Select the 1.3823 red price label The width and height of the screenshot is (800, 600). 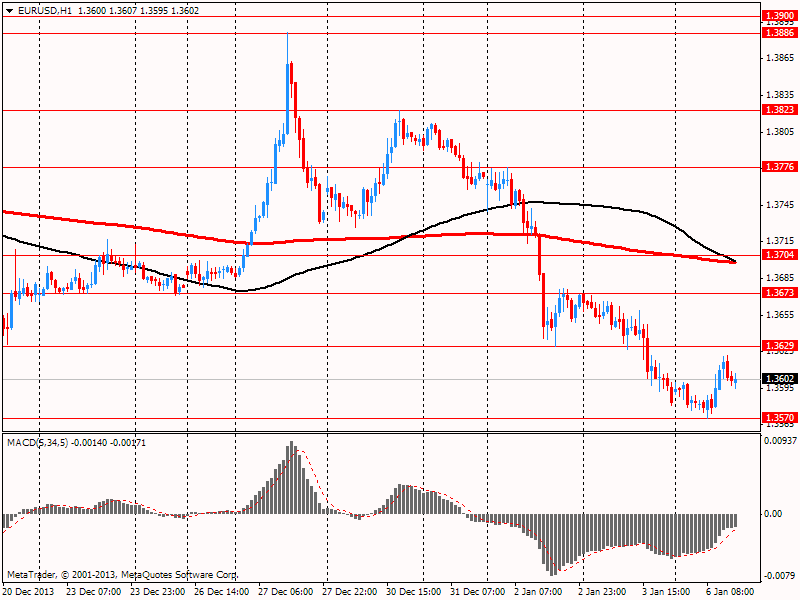click(x=780, y=110)
